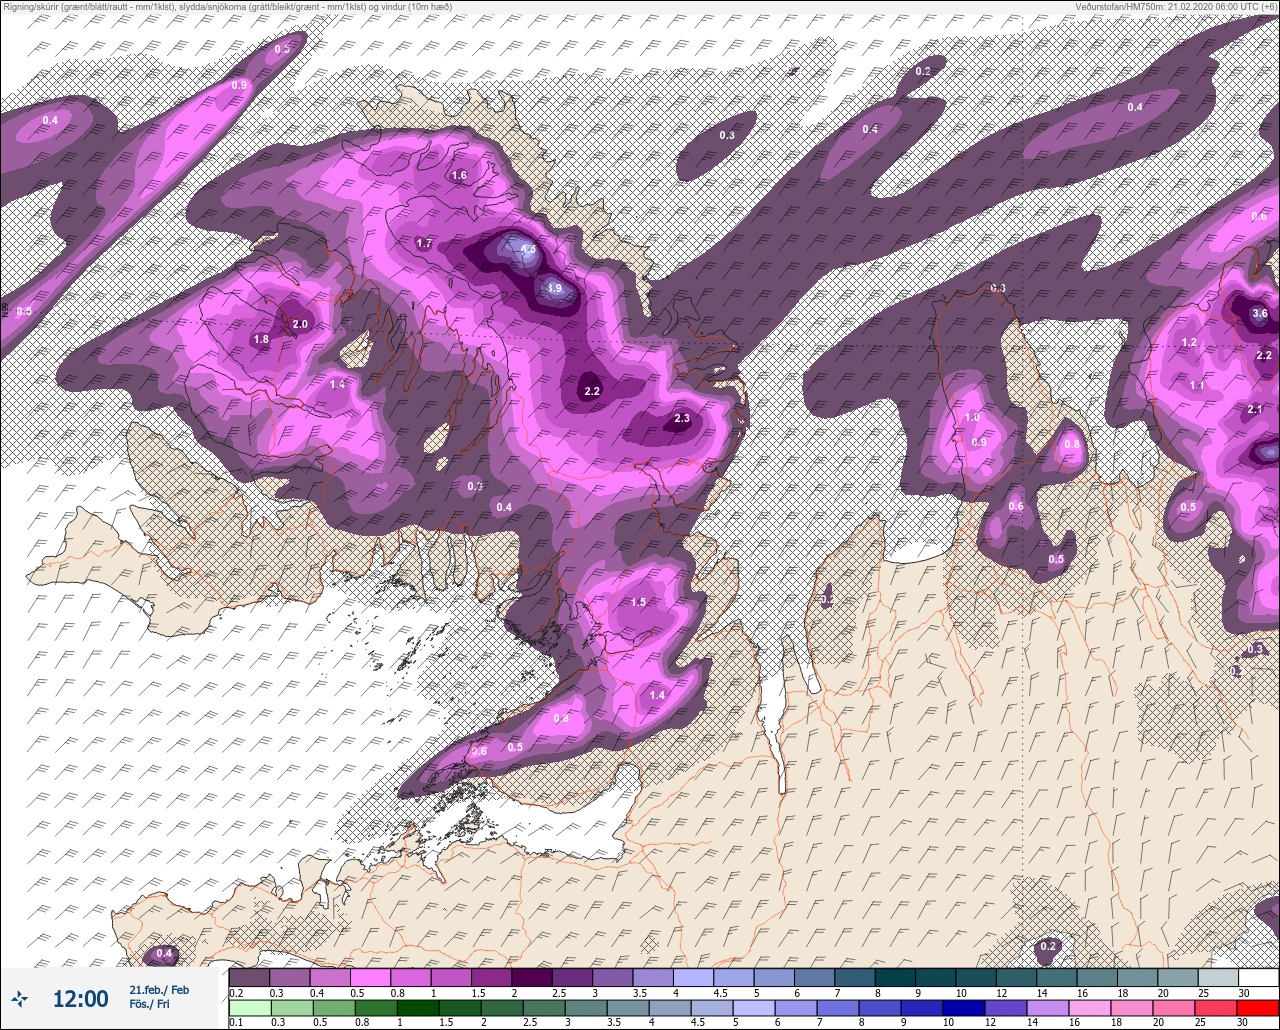The image size is (1280, 1030).
Task: Click the 1.0 value label on the map
Action: click(x=971, y=418)
